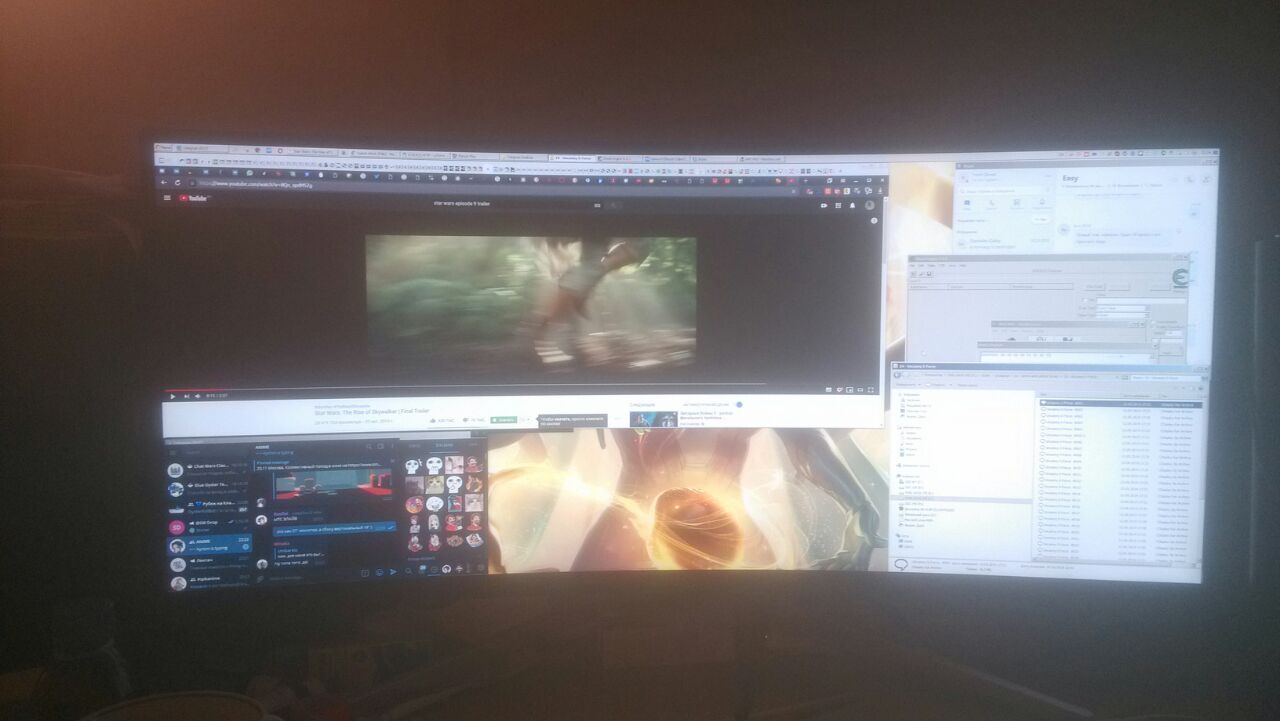Screen dimensions: 1280x721
Task: Open the Chat Wars chat in Telegram
Action: click(x=208, y=469)
